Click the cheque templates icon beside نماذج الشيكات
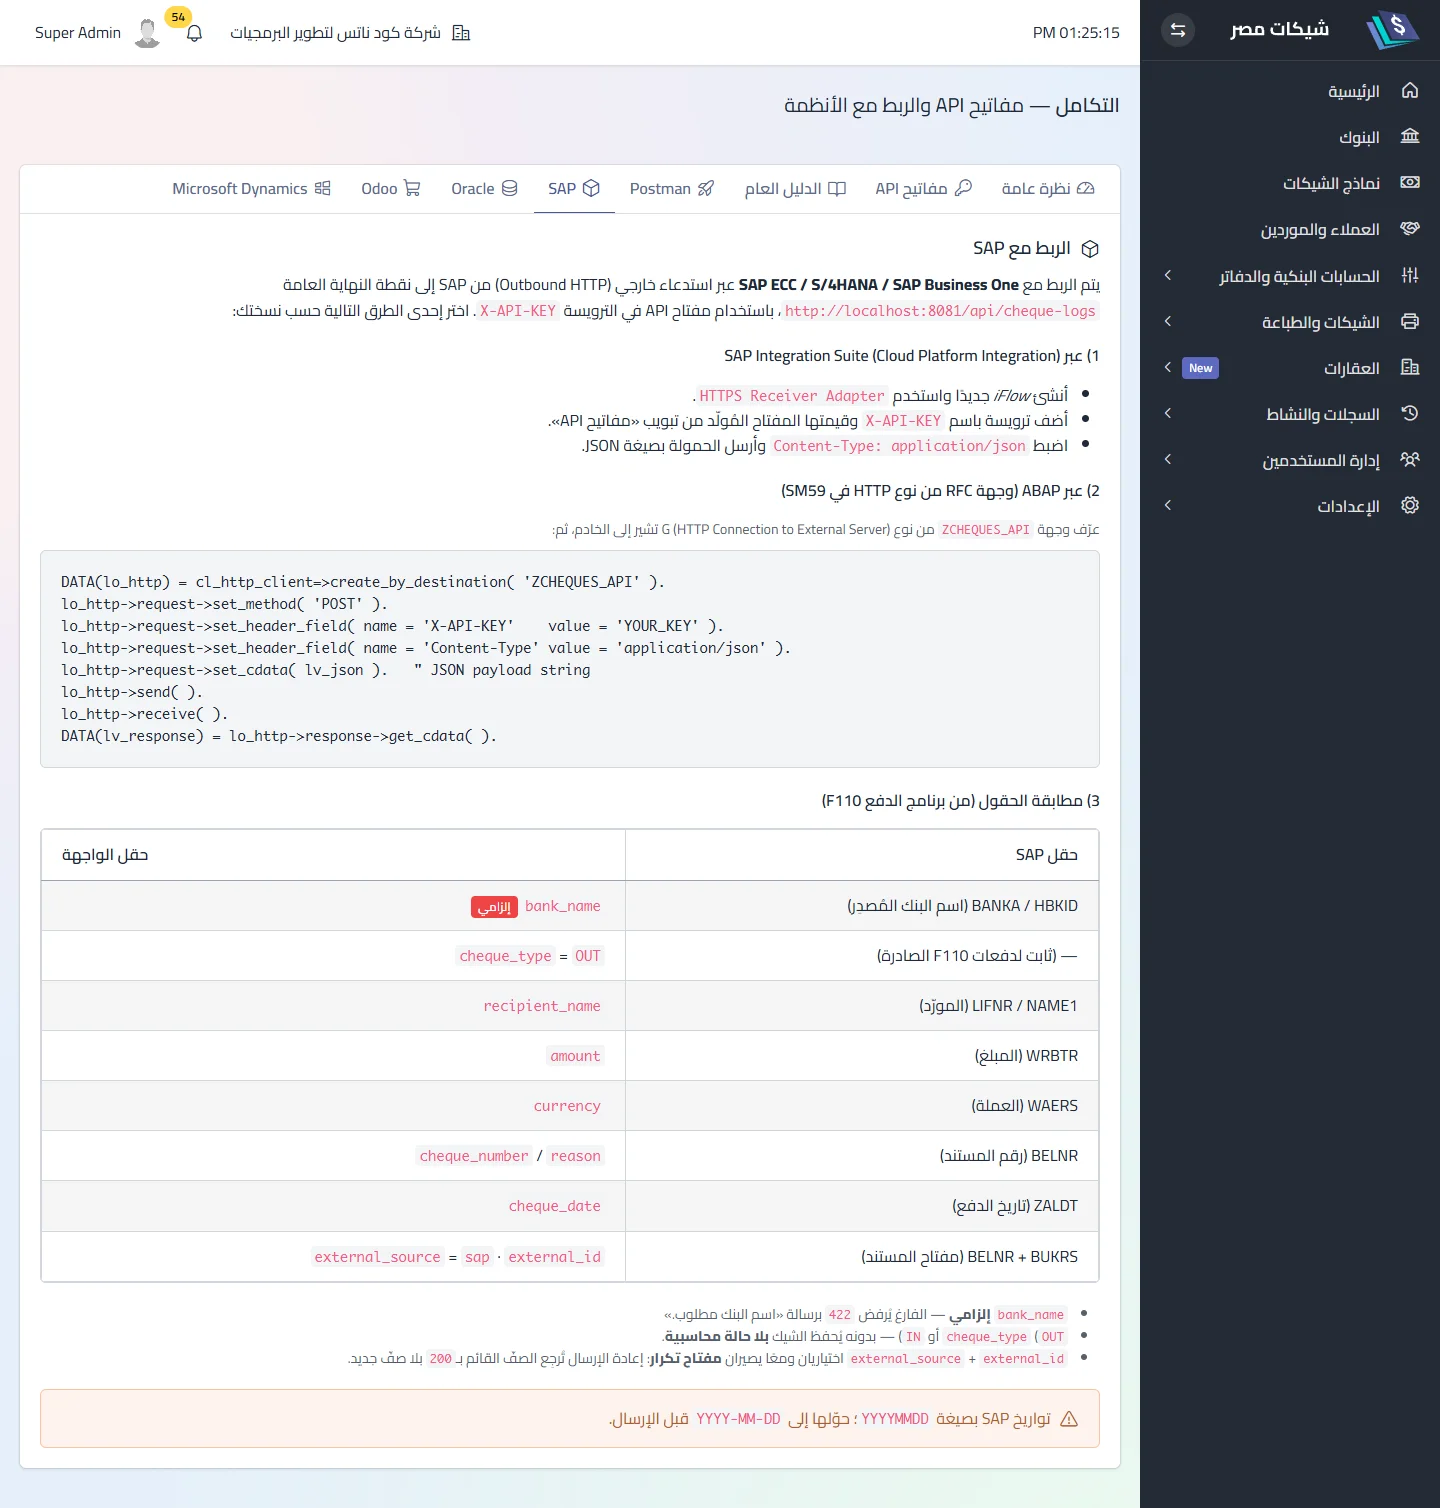The width and height of the screenshot is (1440, 1508). pos(1410,183)
